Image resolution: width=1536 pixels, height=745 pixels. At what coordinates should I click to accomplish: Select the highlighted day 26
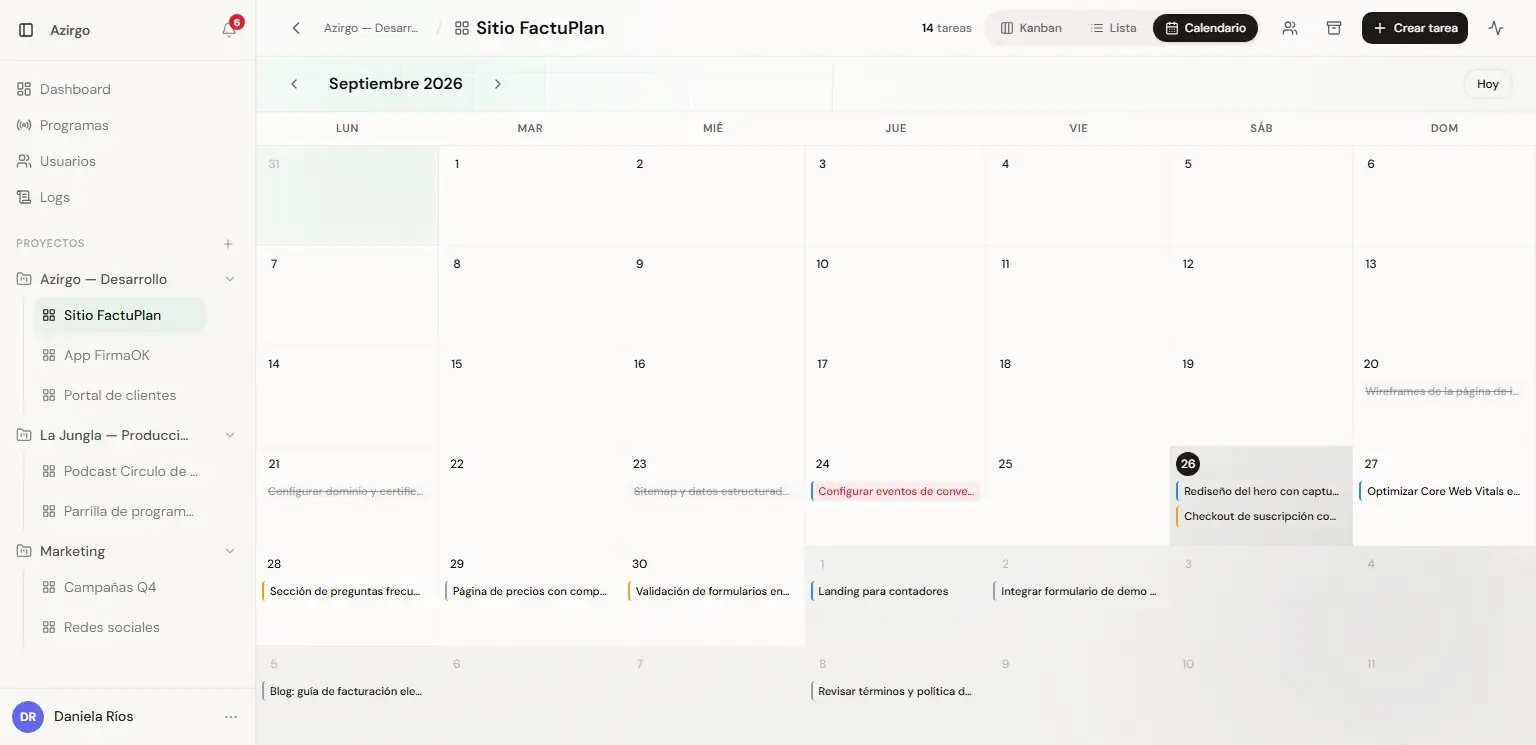(1188, 464)
